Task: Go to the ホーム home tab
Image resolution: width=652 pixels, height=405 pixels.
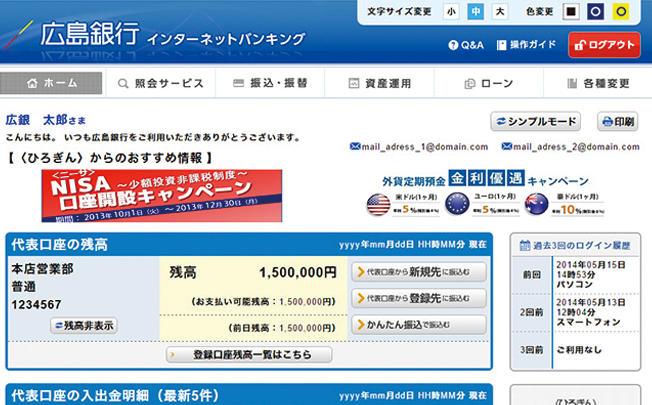Action: click(x=51, y=83)
